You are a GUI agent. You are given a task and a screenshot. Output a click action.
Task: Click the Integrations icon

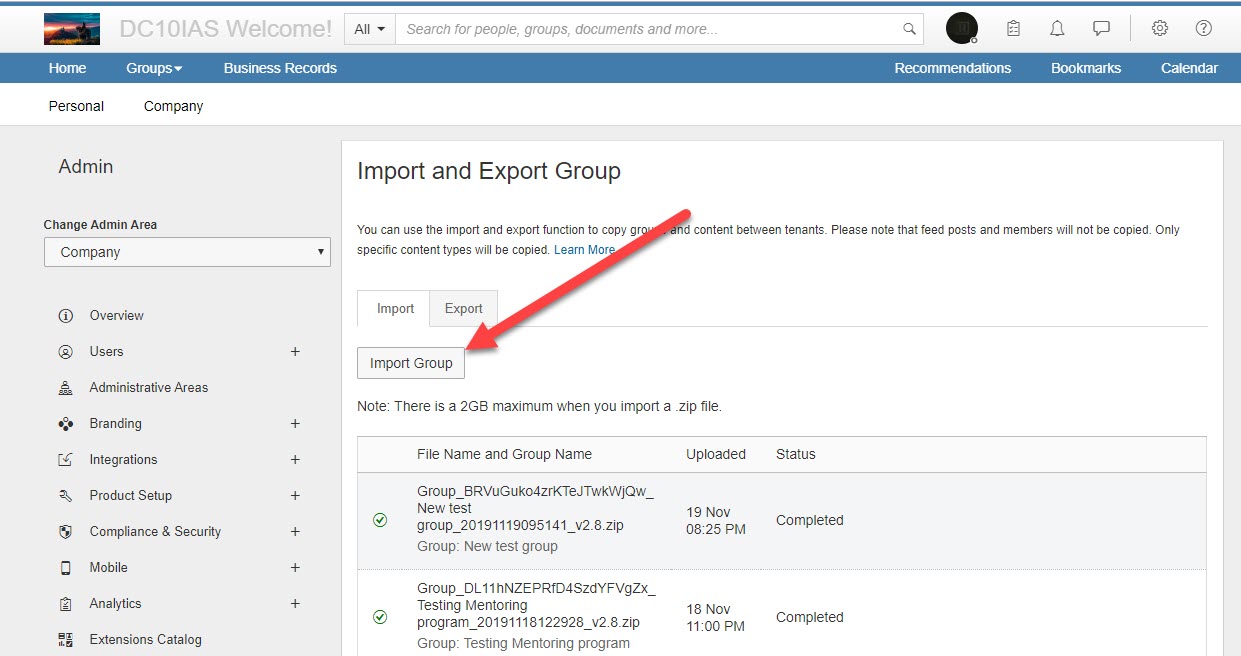[x=66, y=460]
